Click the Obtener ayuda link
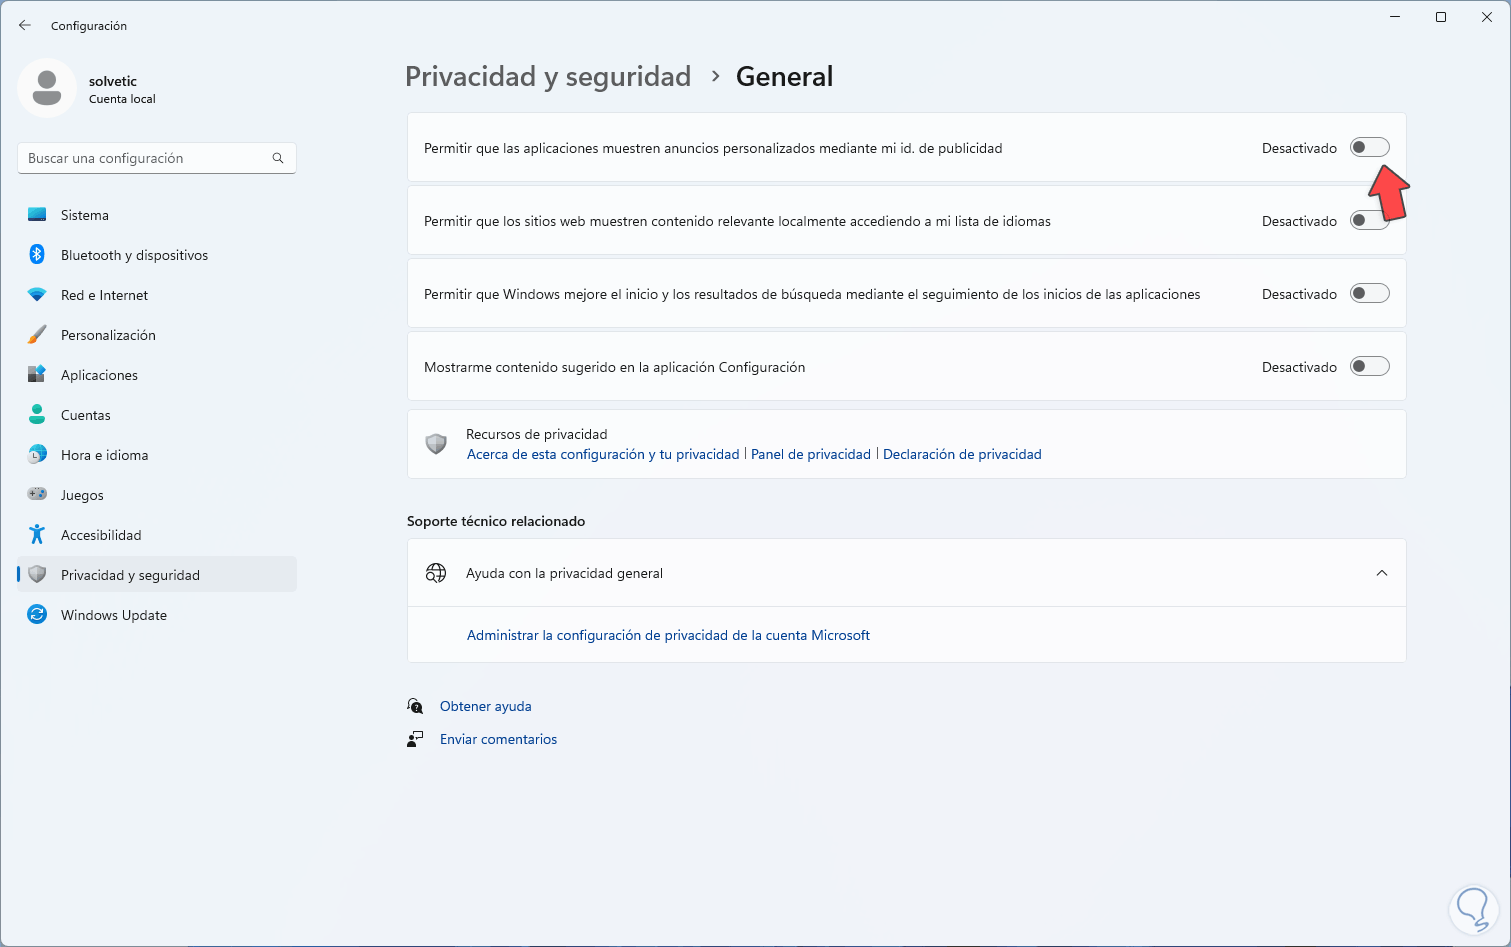 pos(485,706)
